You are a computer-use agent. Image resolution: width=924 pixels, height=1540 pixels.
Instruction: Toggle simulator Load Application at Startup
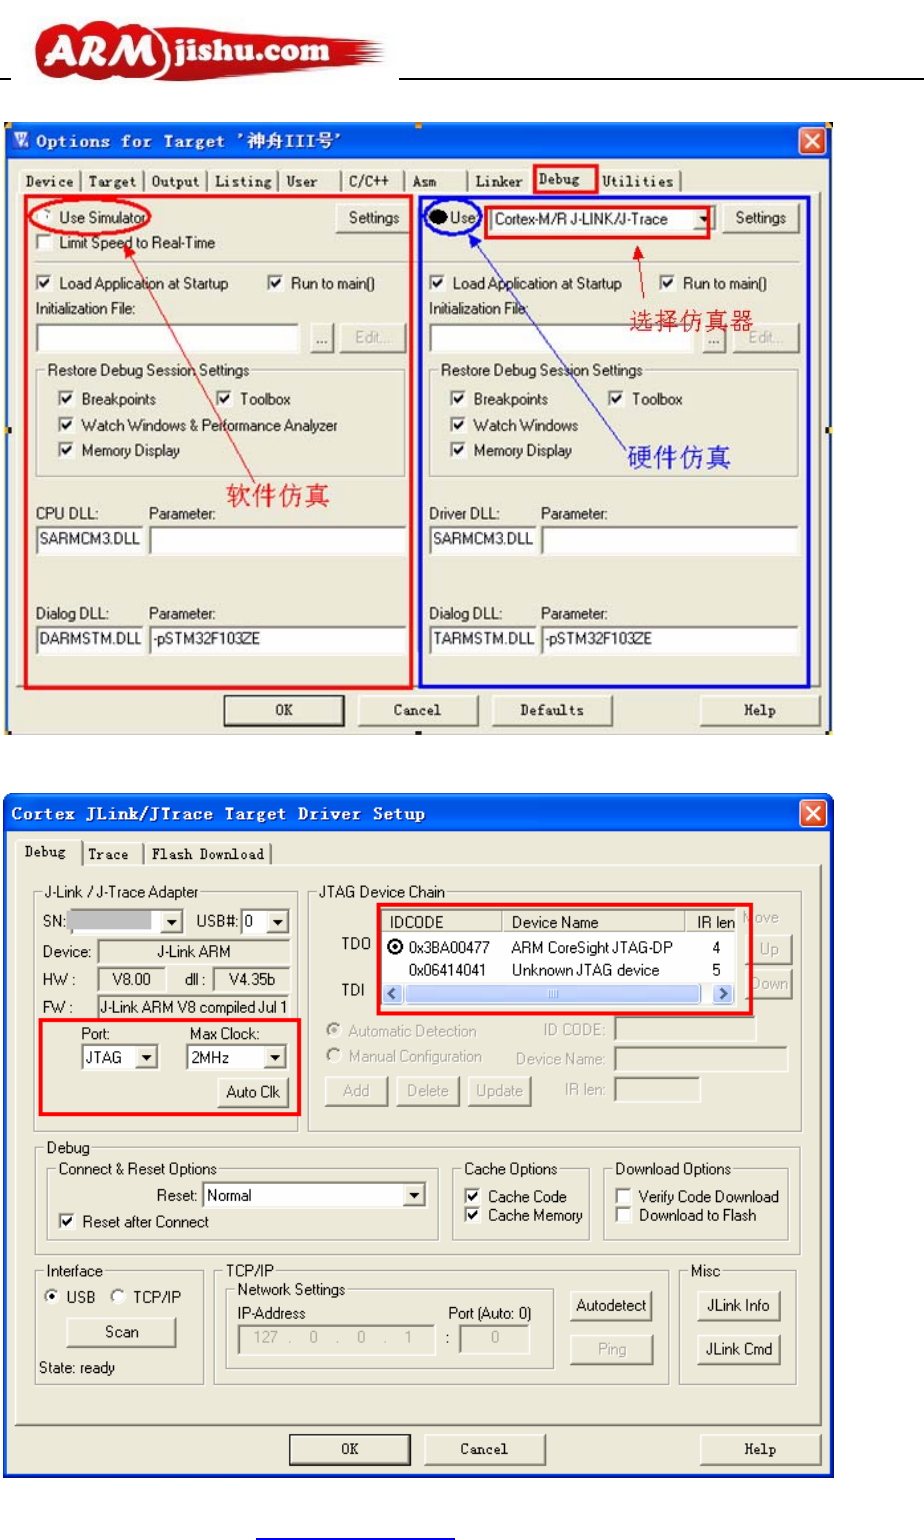pyautogui.click(x=44, y=283)
